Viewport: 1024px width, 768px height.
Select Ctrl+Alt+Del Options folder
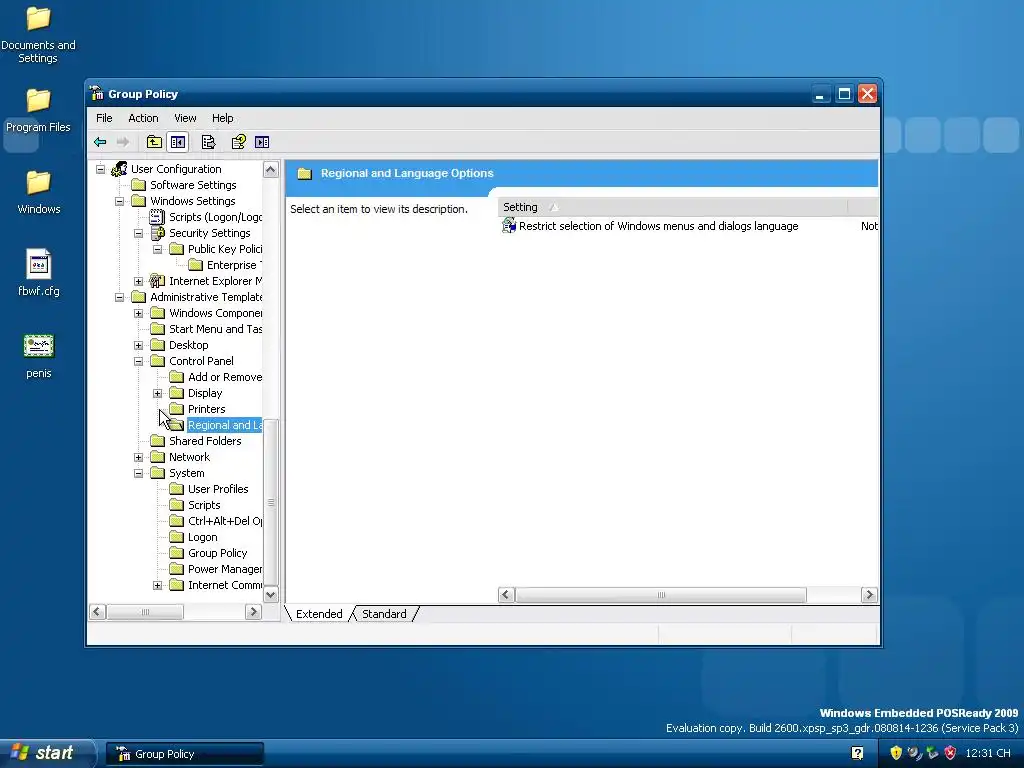tap(225, 521)
